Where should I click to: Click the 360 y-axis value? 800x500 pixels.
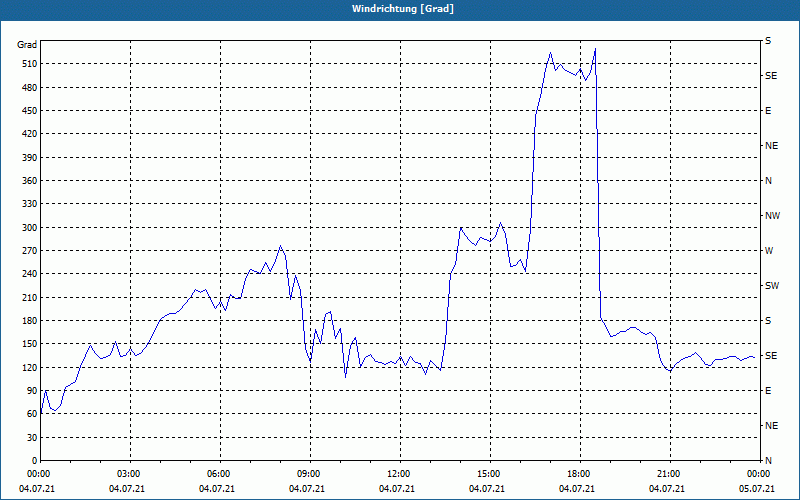click(x=30, y=181)
